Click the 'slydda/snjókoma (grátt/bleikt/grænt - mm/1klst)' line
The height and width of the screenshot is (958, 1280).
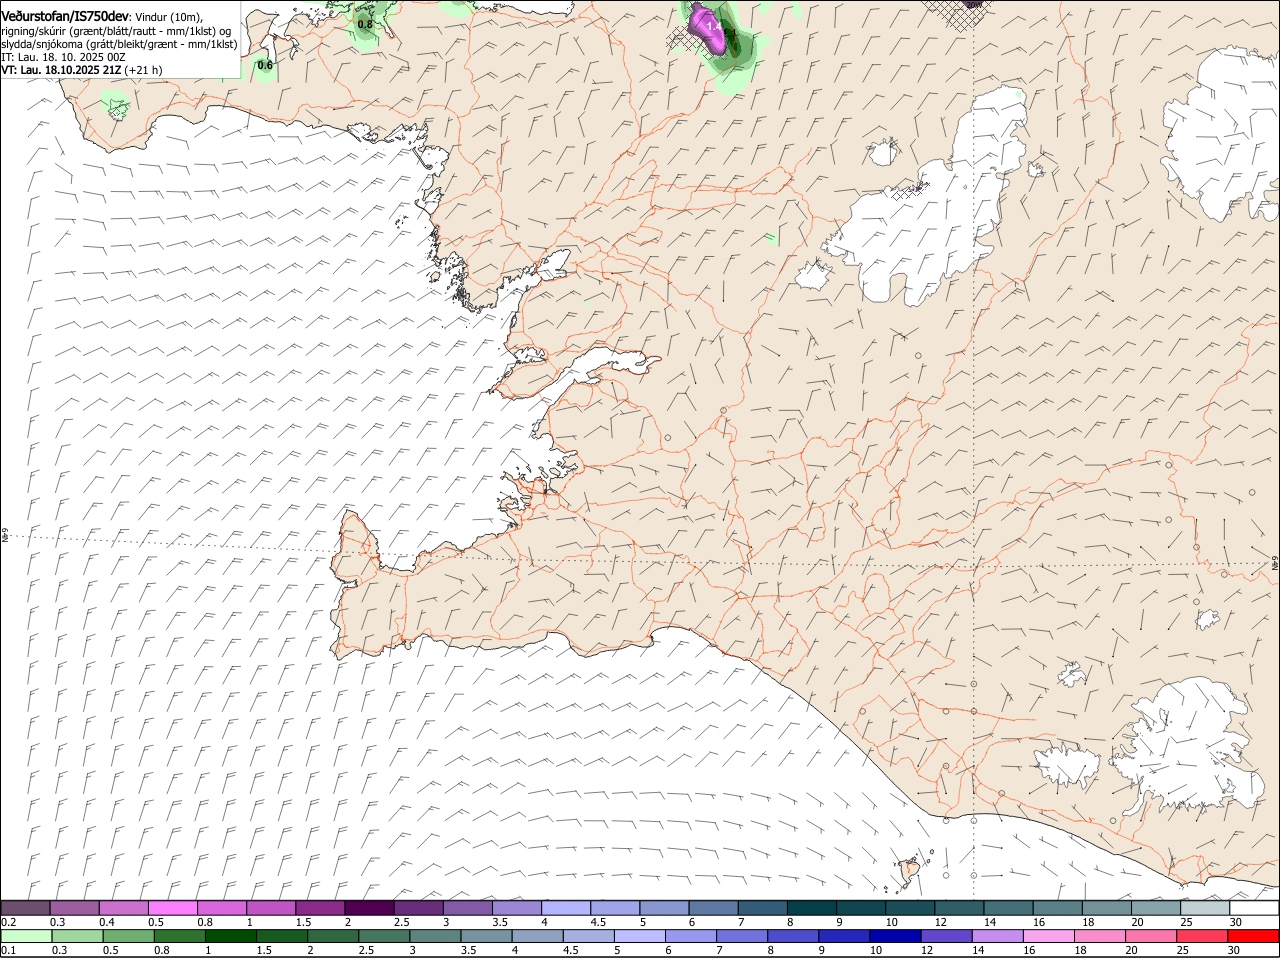point(119,44)
